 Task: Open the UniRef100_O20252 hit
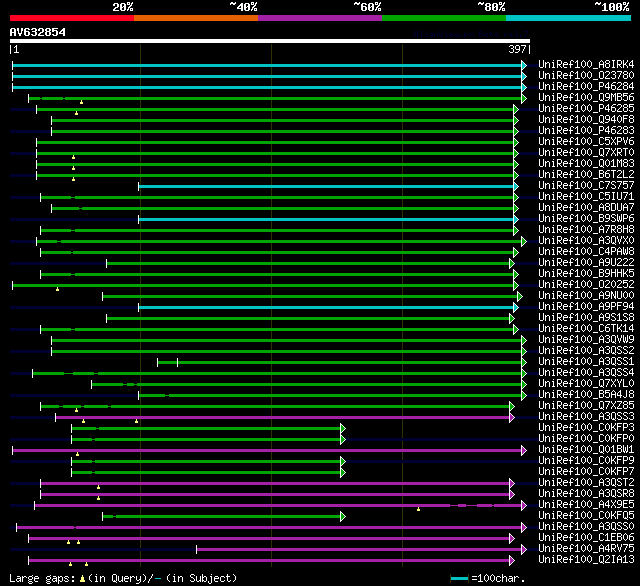(586, 285)
